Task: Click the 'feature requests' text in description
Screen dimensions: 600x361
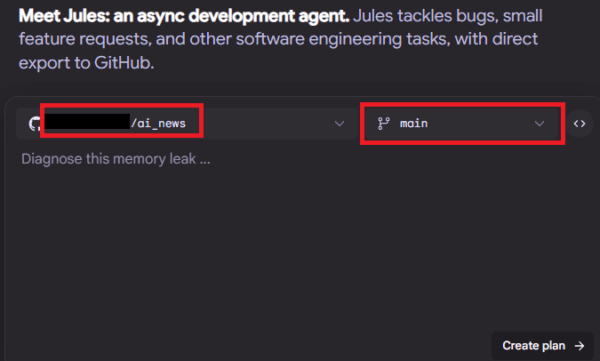Action: point(84,39)
